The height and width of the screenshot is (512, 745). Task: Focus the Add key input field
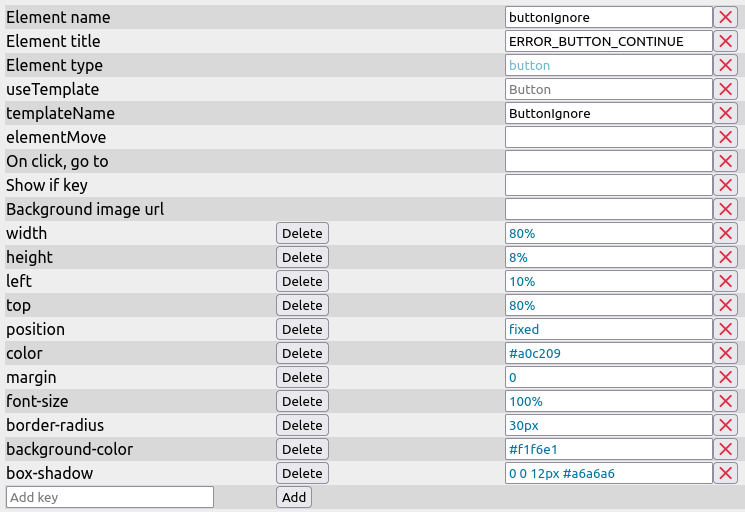(x=110, y=497)
